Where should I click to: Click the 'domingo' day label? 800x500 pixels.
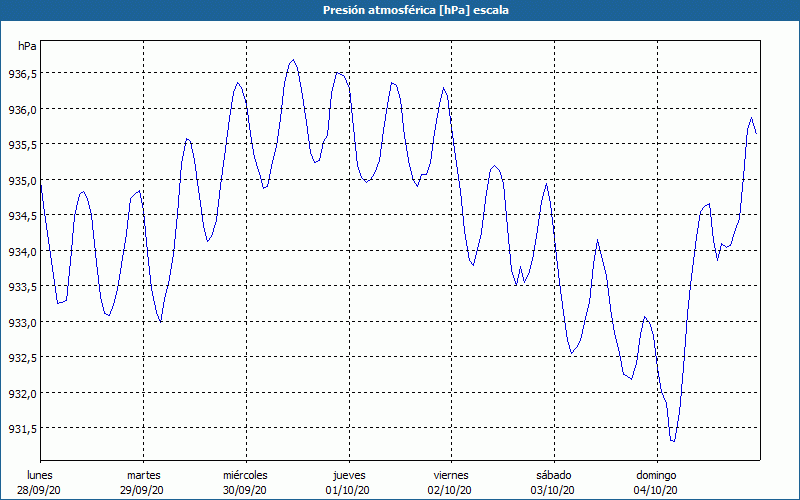[x=656, y=475]
